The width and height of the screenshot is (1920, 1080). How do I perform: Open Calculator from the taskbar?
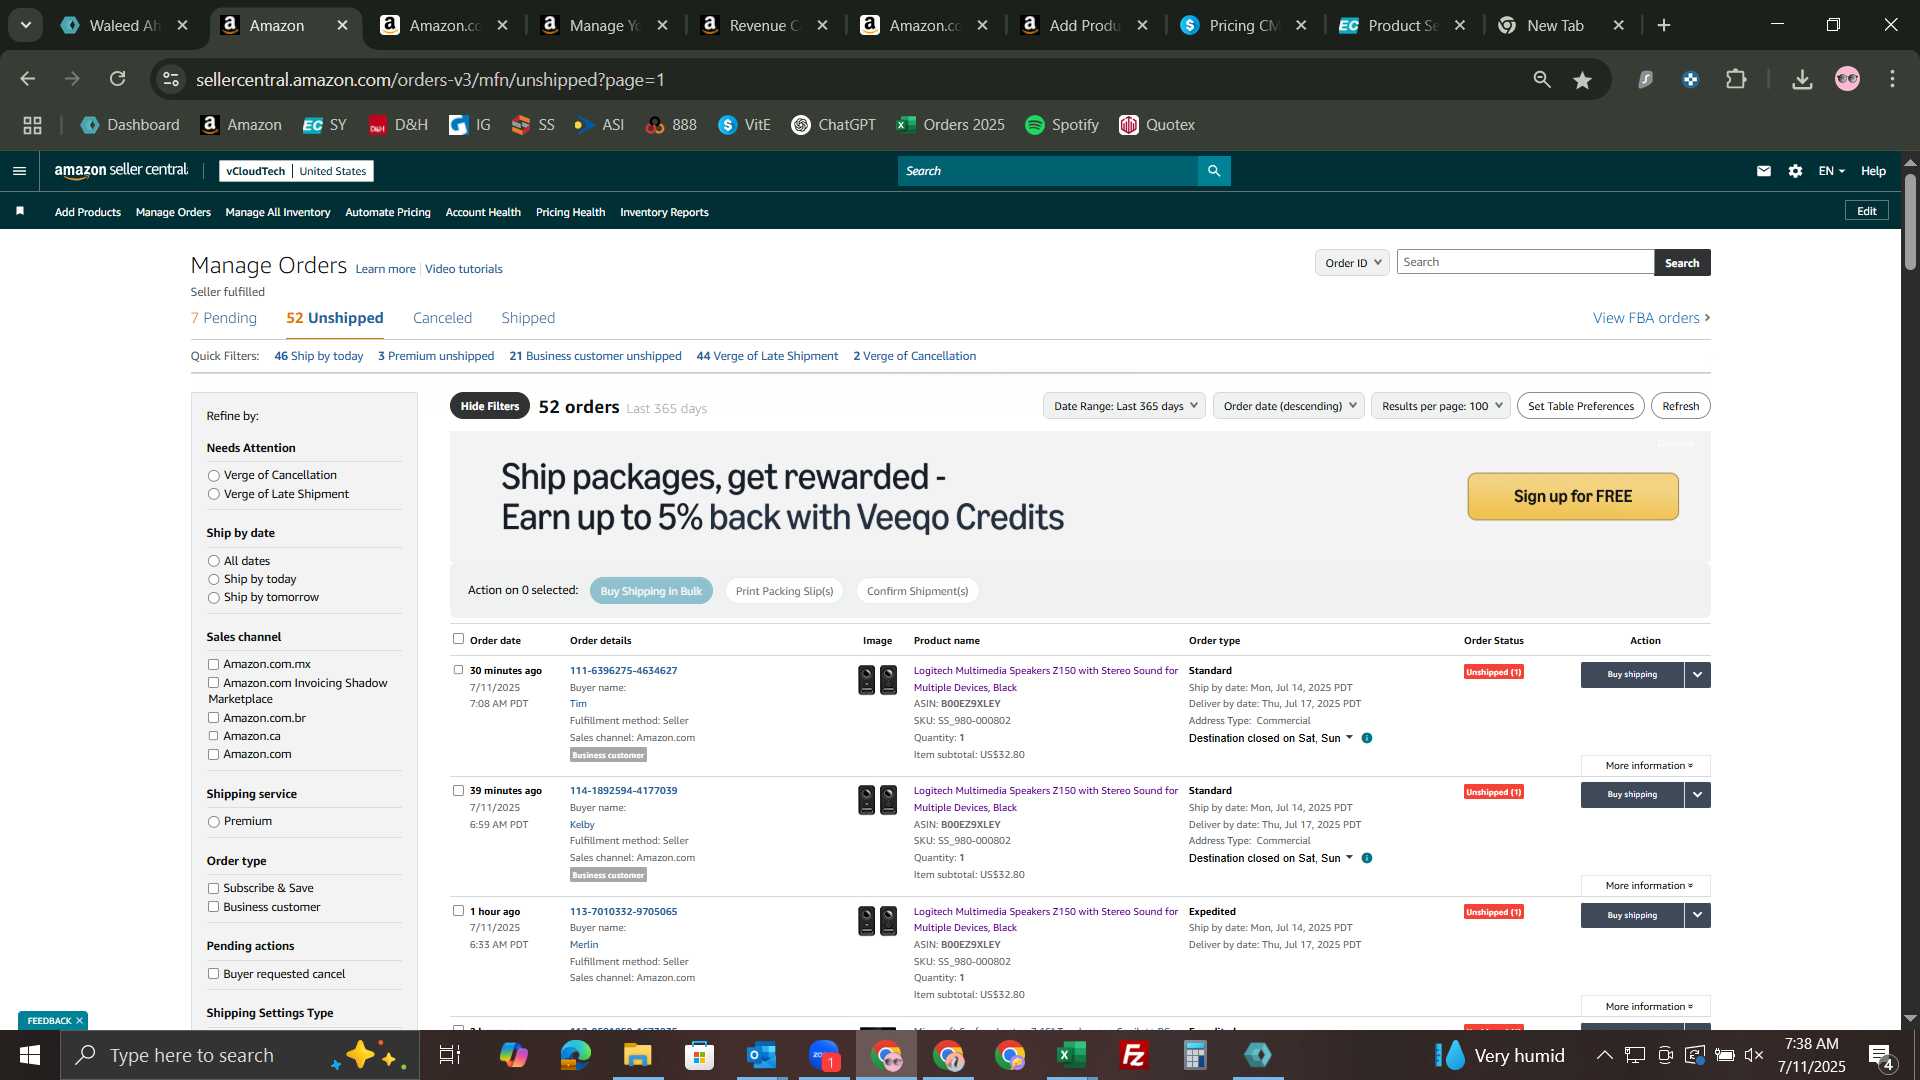coord(1195,1055)
